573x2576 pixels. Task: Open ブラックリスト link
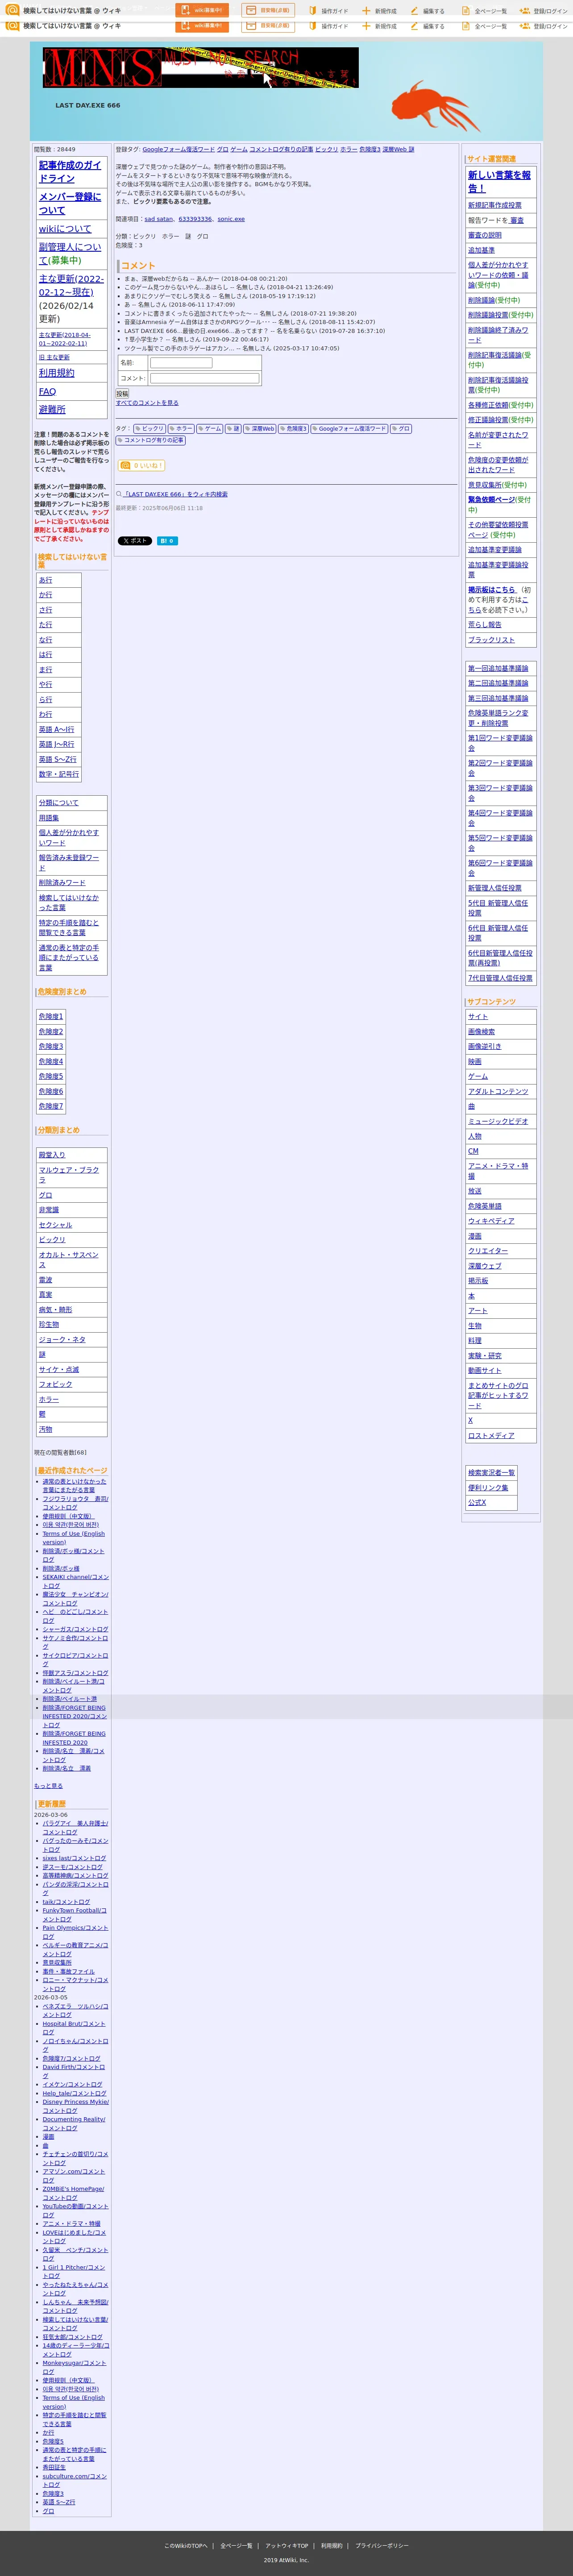[x=492, y=640]
